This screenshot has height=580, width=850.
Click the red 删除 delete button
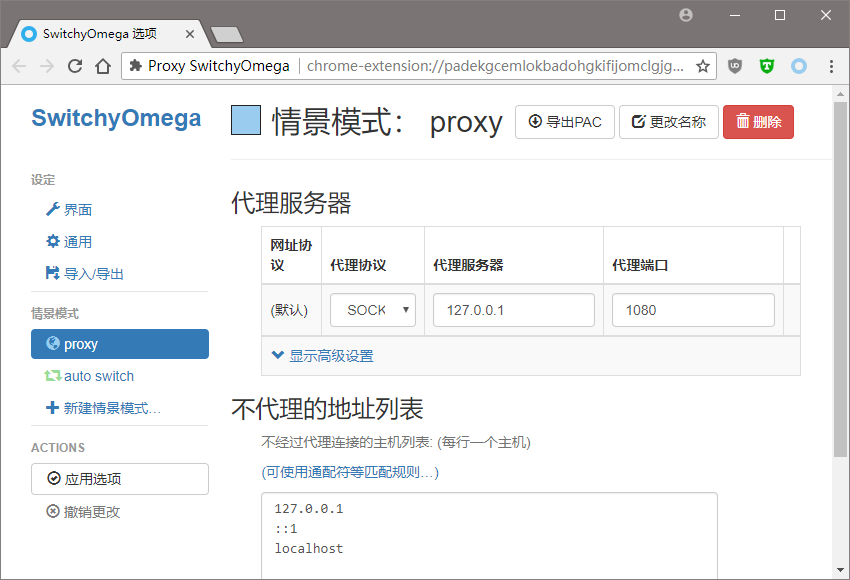758,122
